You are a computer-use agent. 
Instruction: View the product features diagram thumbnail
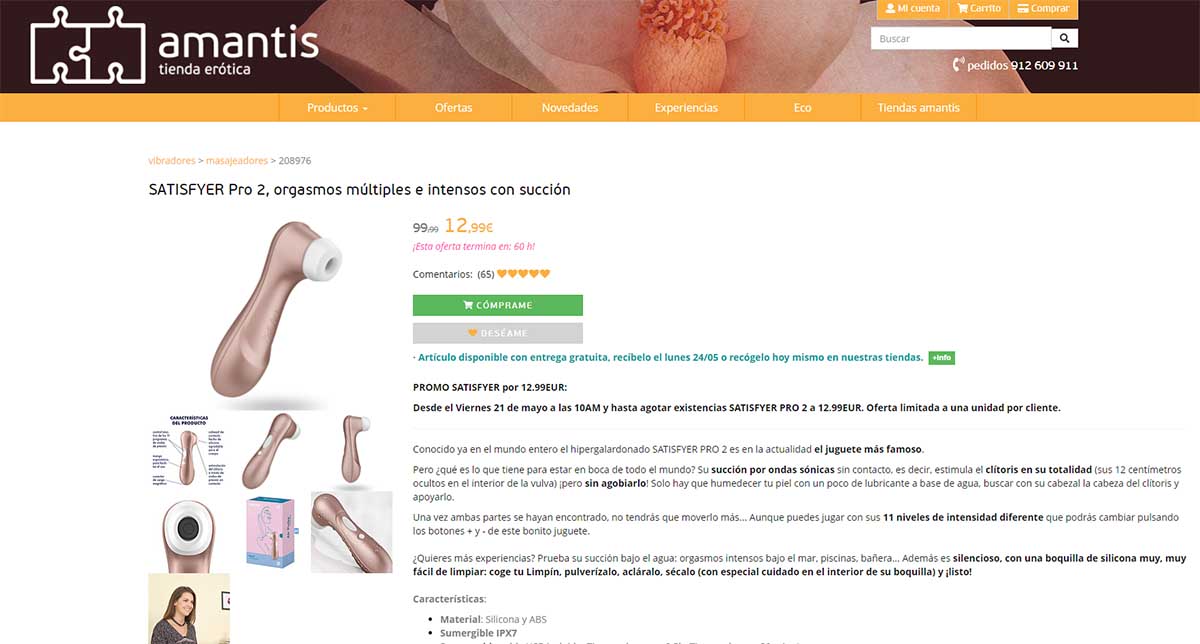pyautogui.click(x=189, y=450)
